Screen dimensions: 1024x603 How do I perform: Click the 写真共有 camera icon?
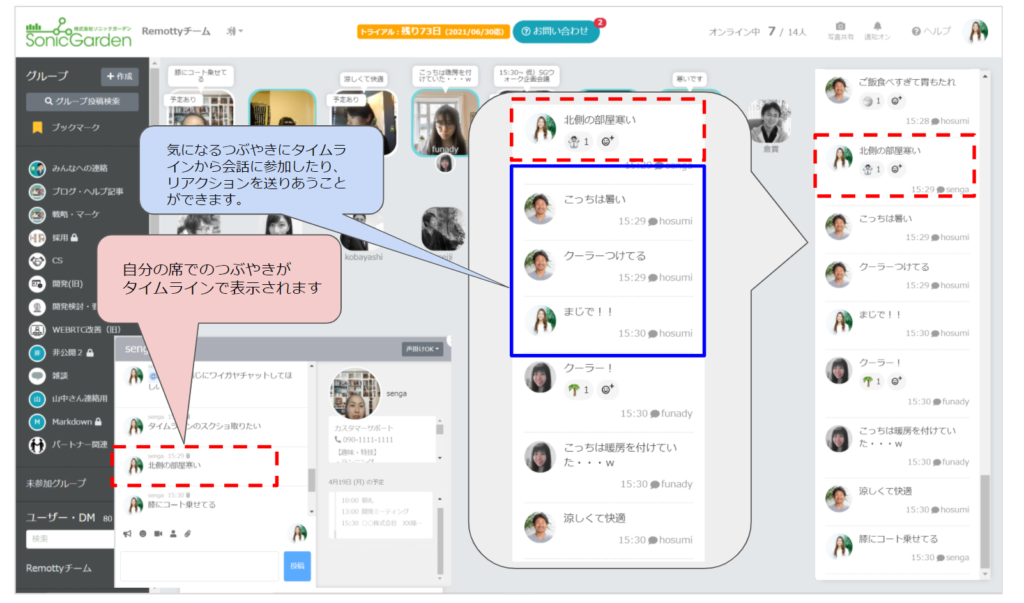[x=840, y=26]
